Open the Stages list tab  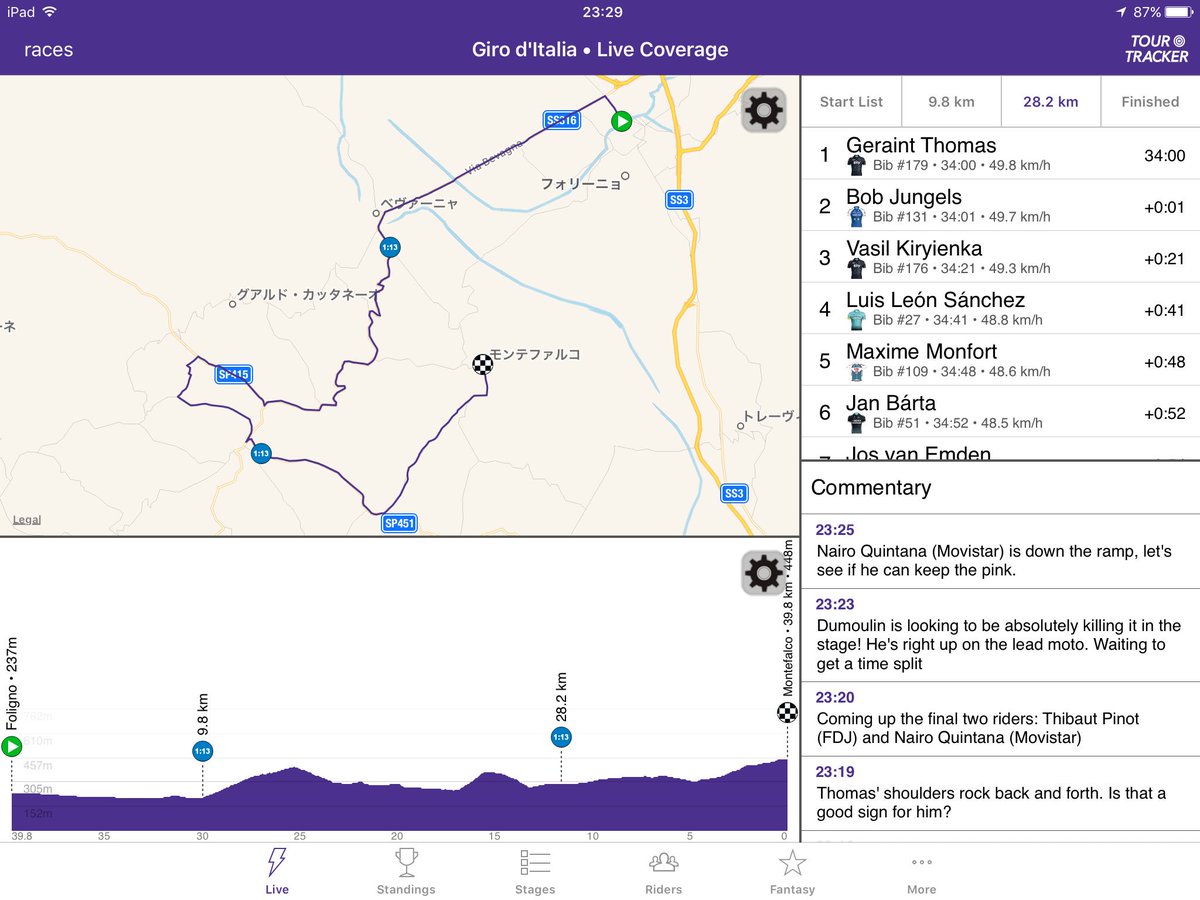(535, 871)
